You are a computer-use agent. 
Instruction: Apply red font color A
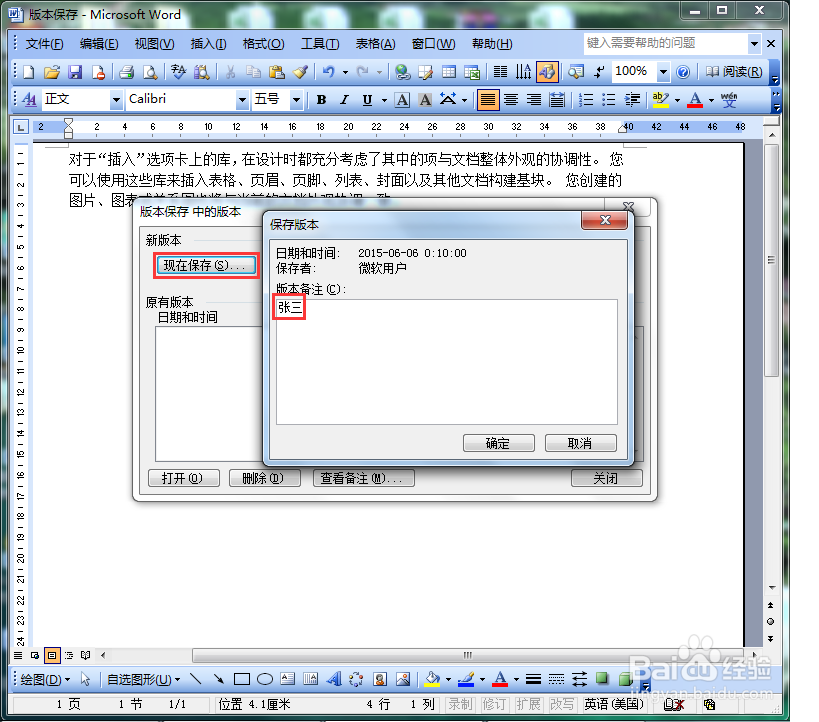pyautogui.click(x=695, y=100)
